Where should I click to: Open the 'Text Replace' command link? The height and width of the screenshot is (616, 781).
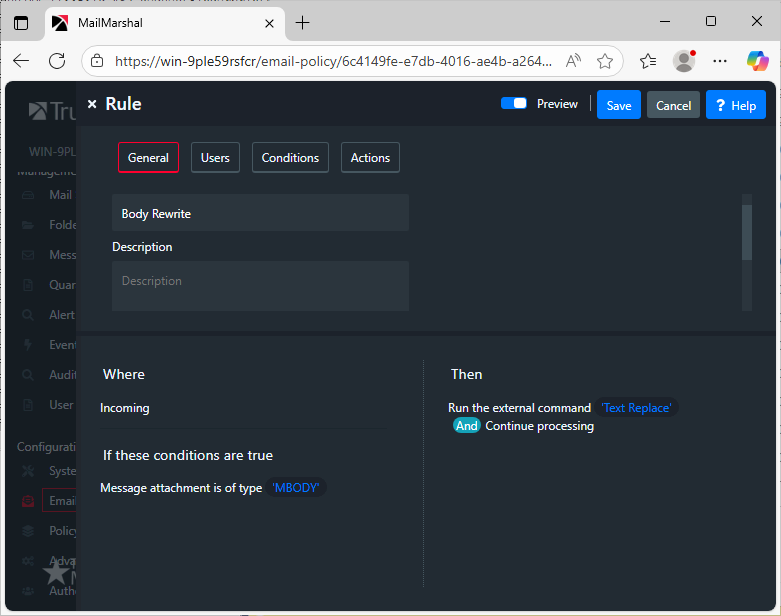click(637, 408)
